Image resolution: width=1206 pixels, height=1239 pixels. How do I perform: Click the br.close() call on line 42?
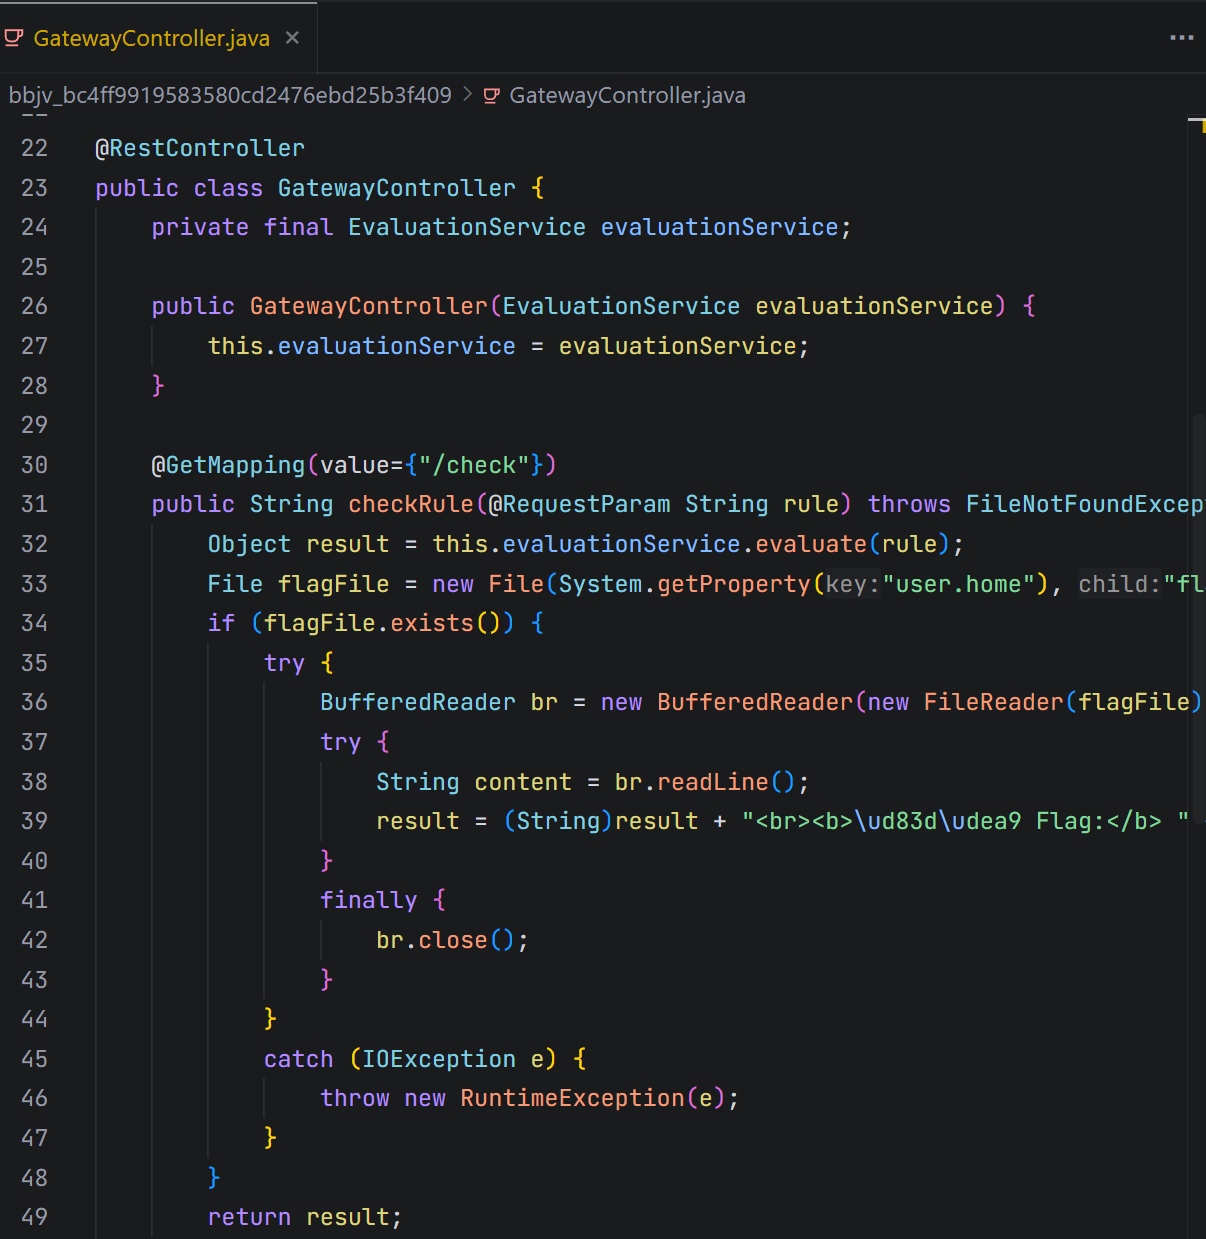pos(450,940)
